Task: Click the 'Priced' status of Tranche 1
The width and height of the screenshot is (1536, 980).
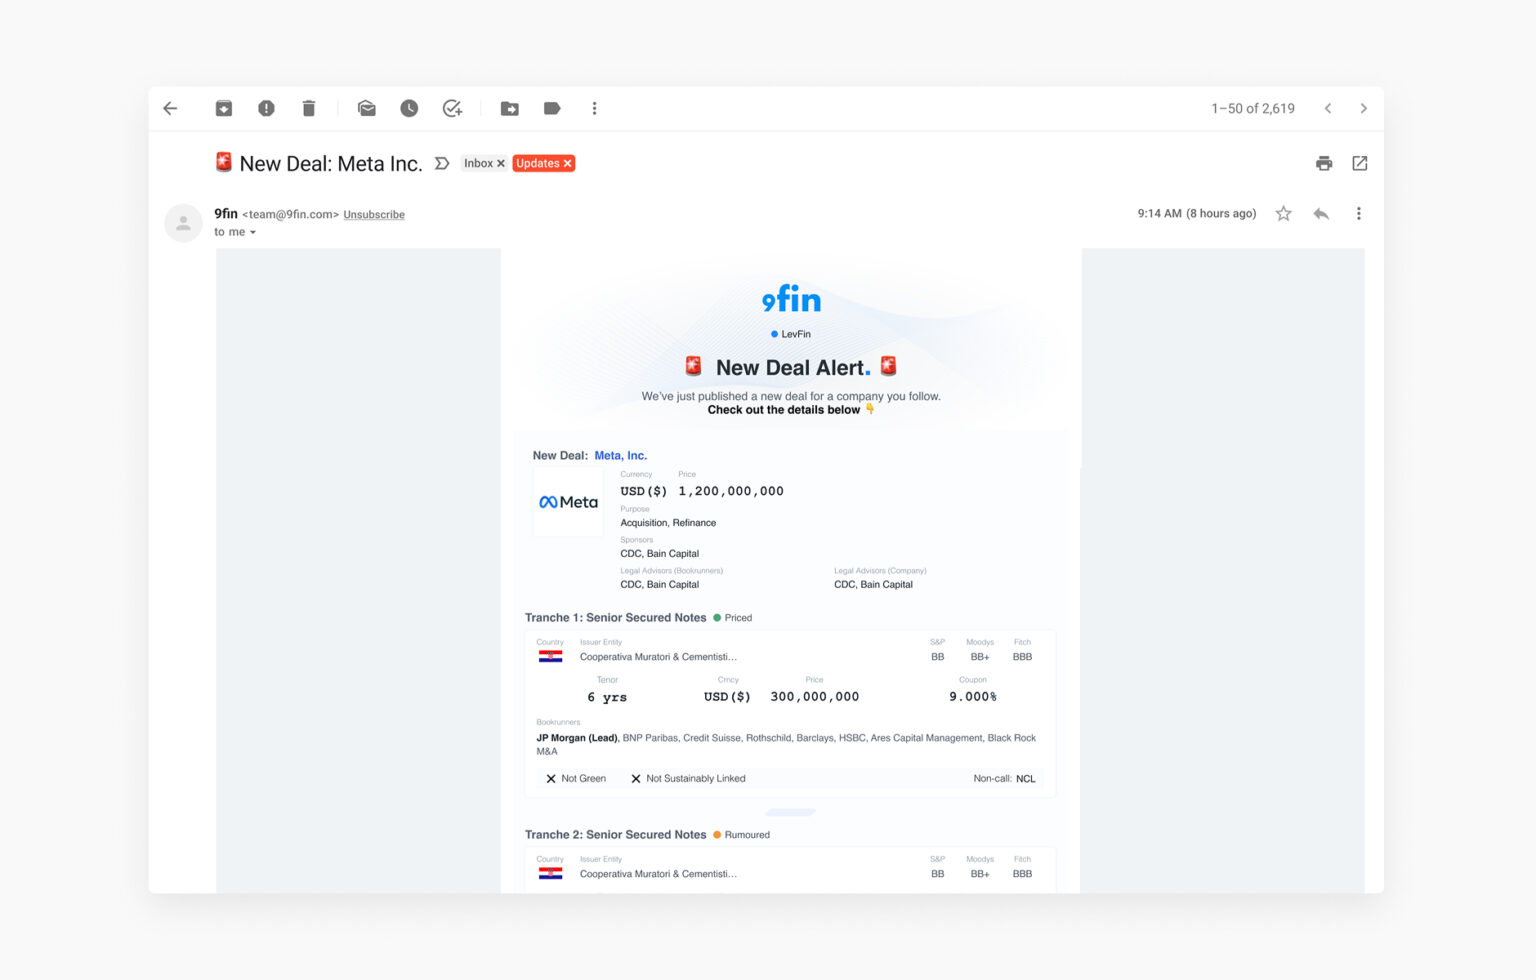Action: coord(733,618)
